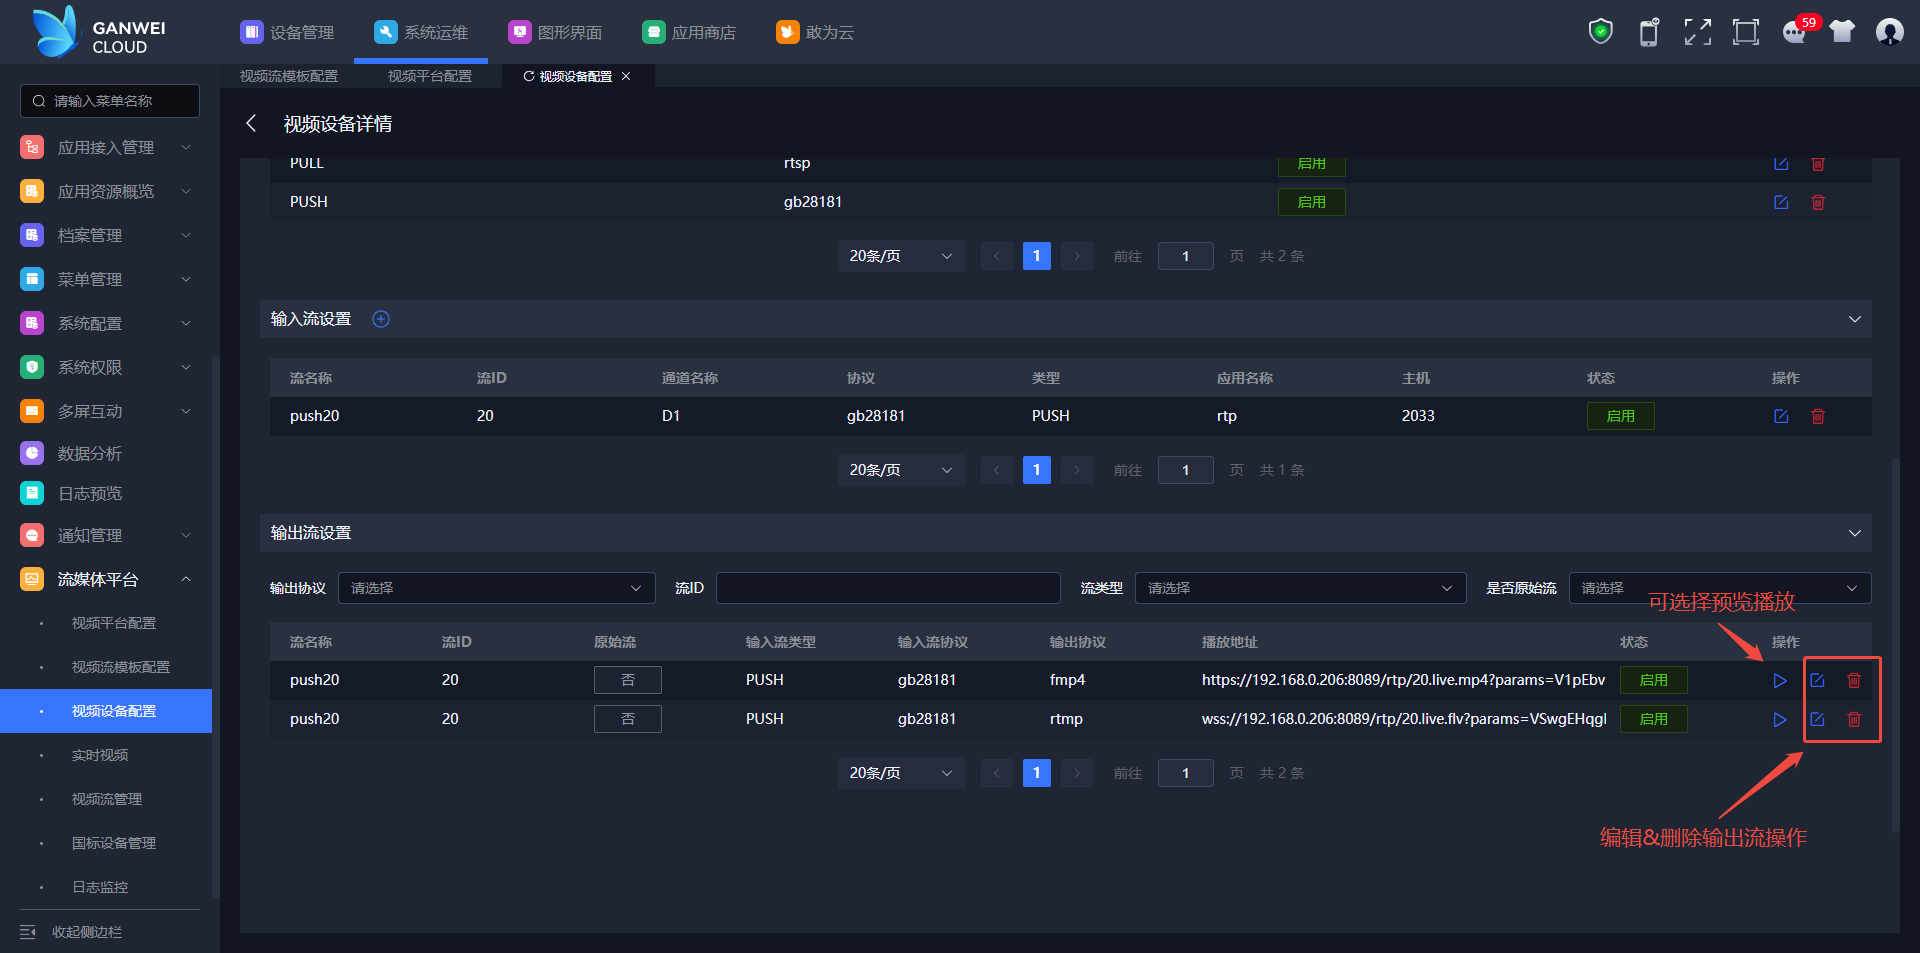Switch to the 设备管理 top menu
Viewport: 1920px width, 953px height.
click(288, 32)
